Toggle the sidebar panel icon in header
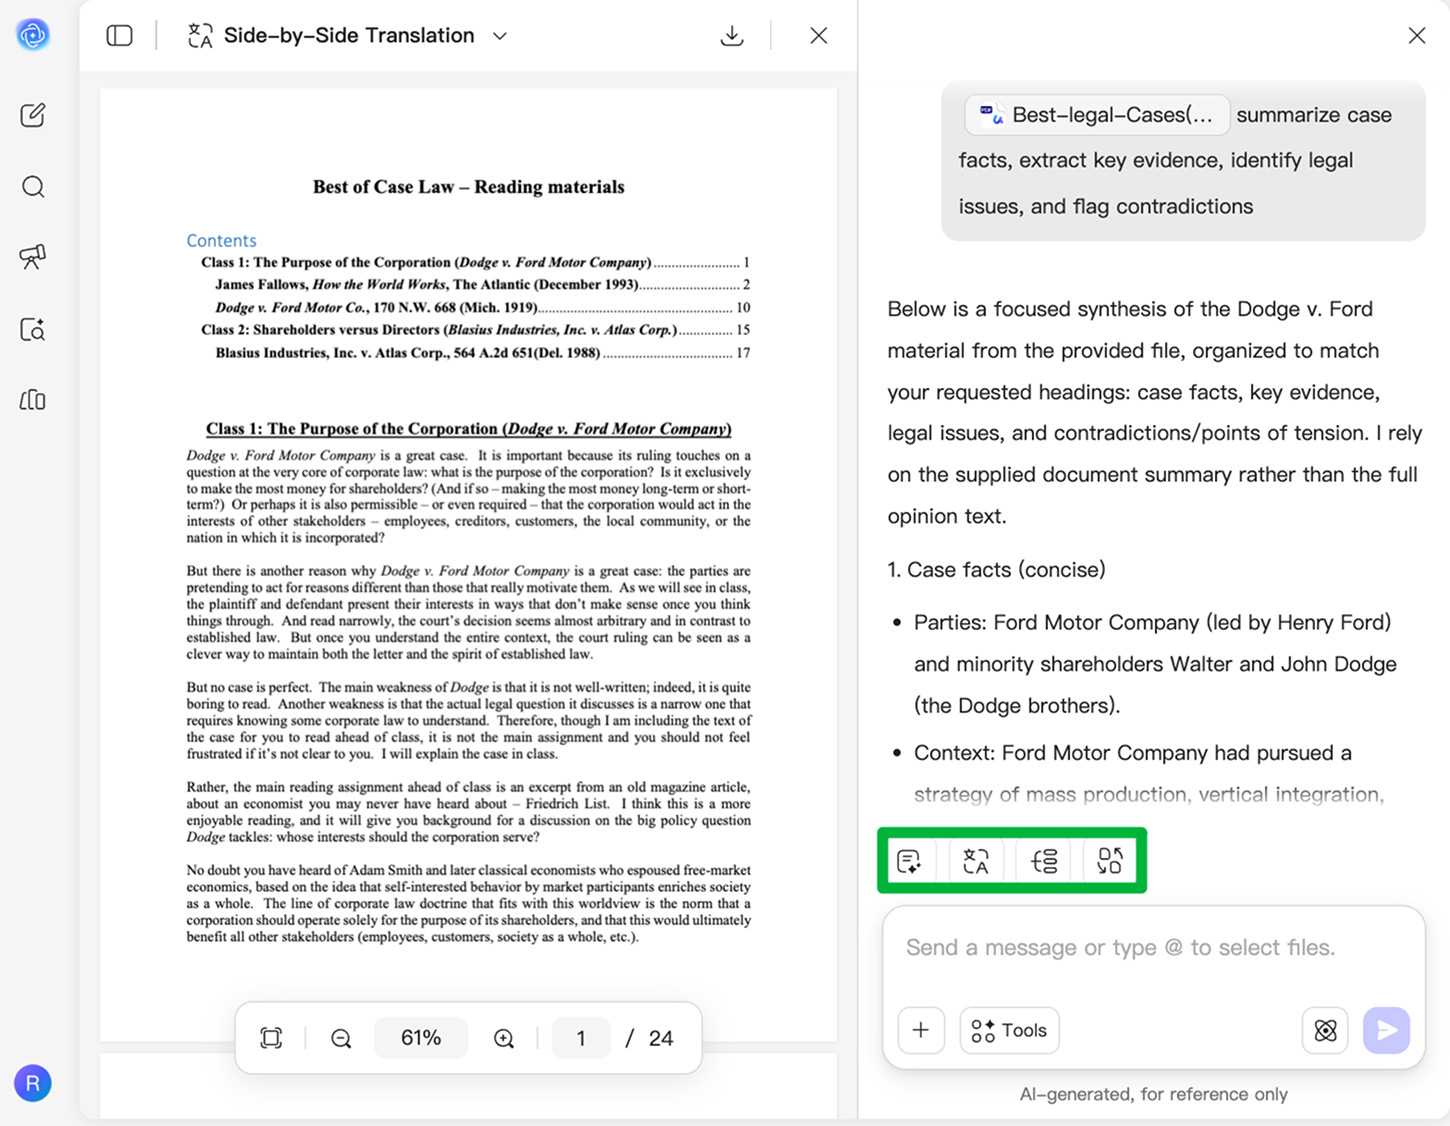The image size is (1450, 1126). point(120,36)
